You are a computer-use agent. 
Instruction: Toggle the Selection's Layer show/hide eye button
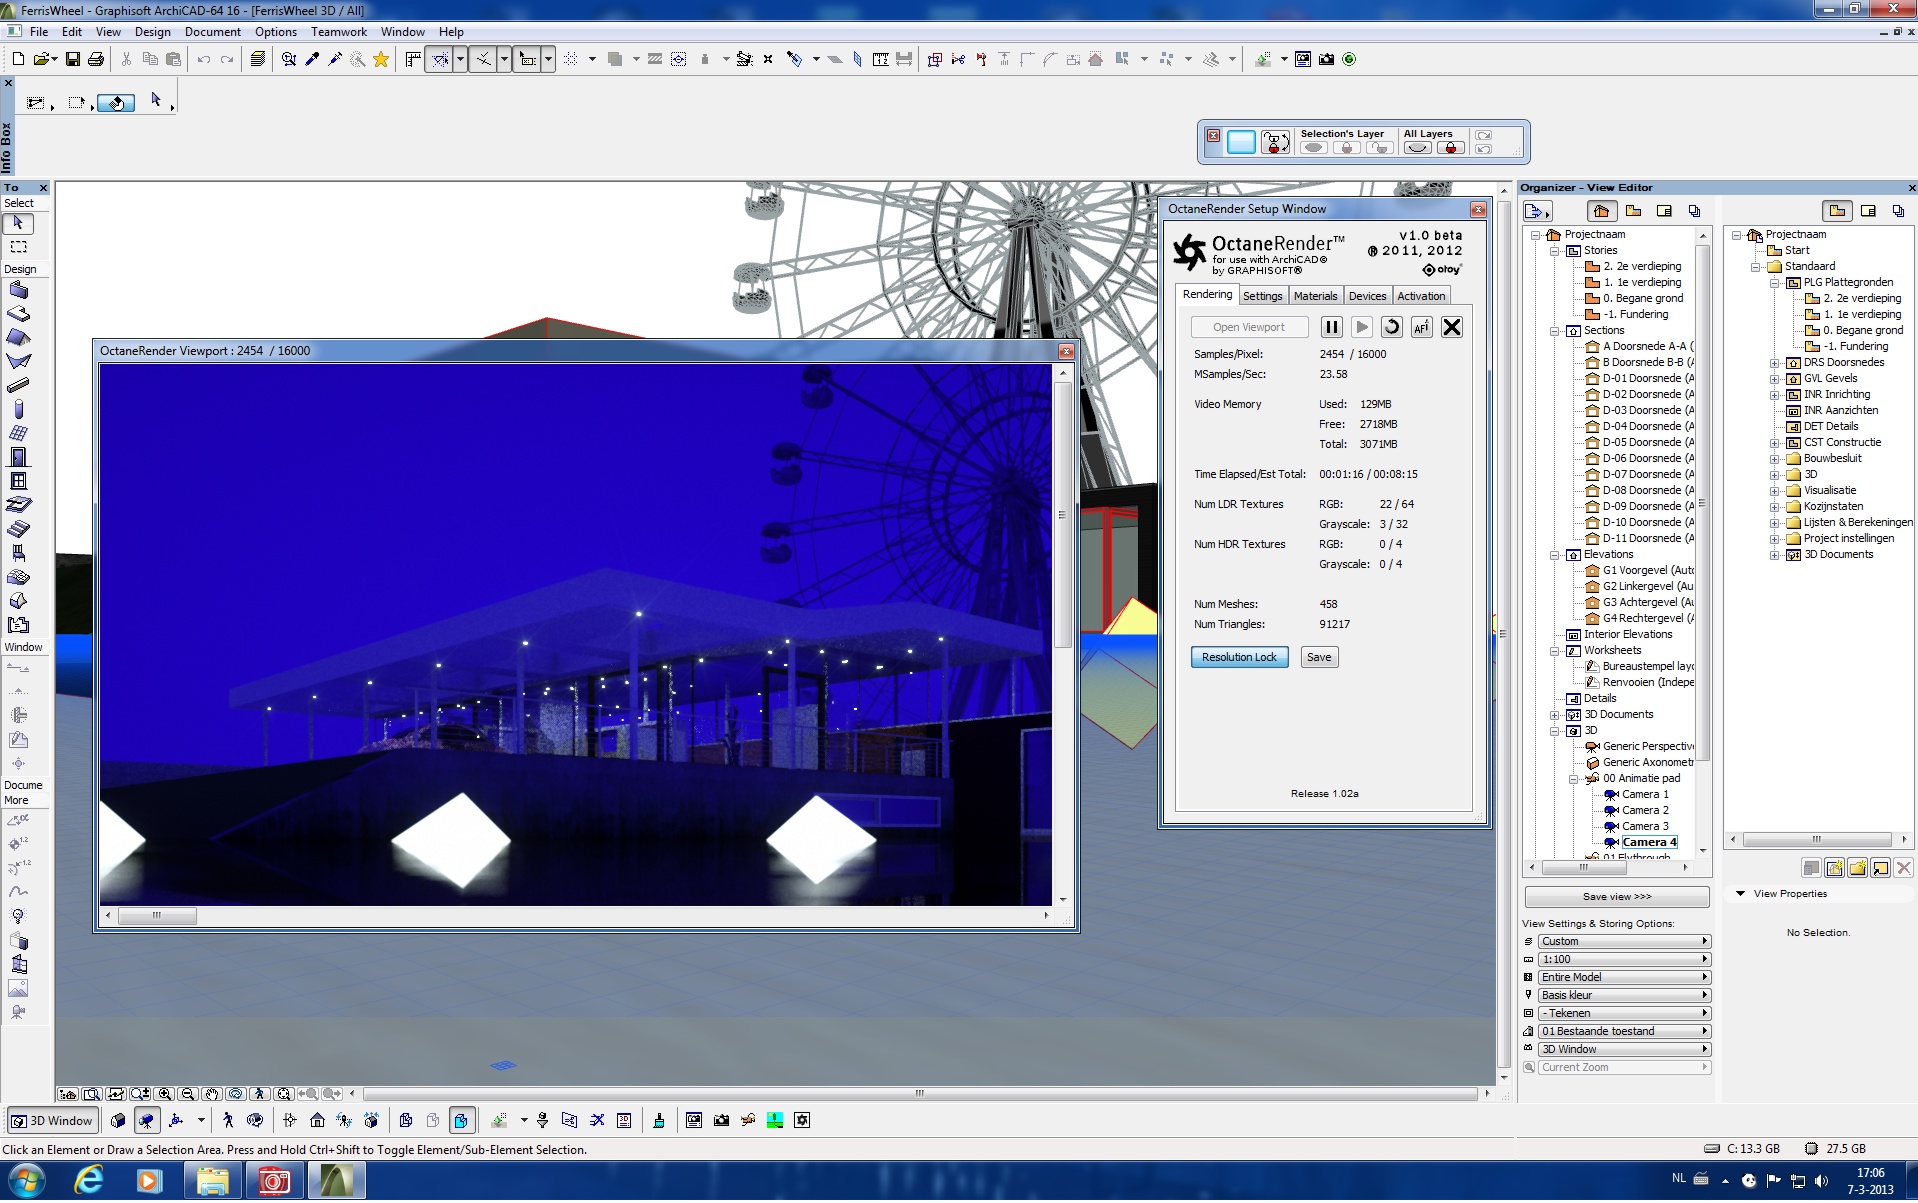point(1314,148)
